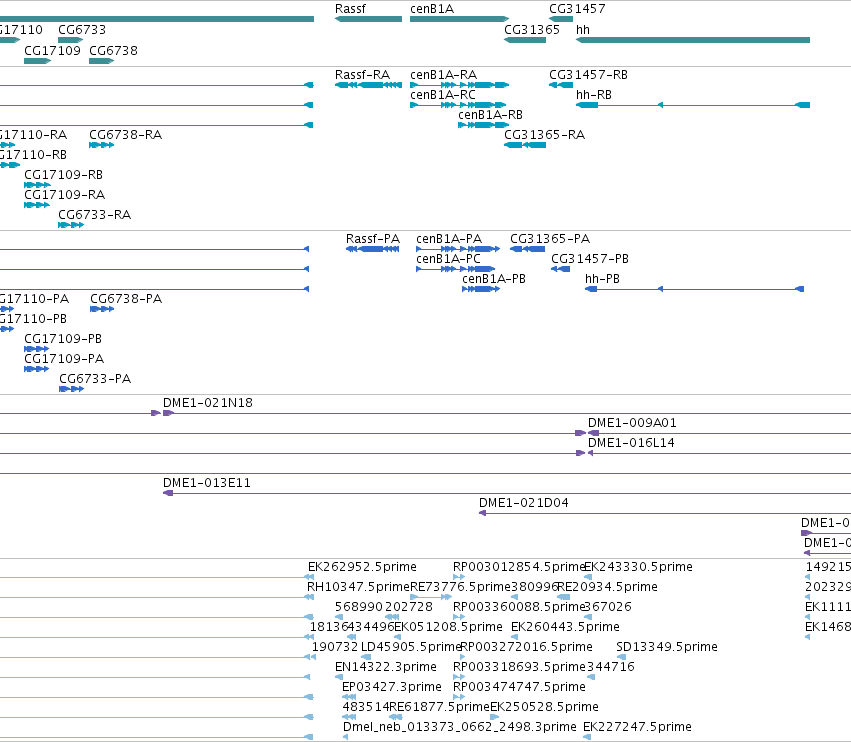Click the DME1-013E11 clone label
This screenshot has height=742, width=851.
pos(207,483)
